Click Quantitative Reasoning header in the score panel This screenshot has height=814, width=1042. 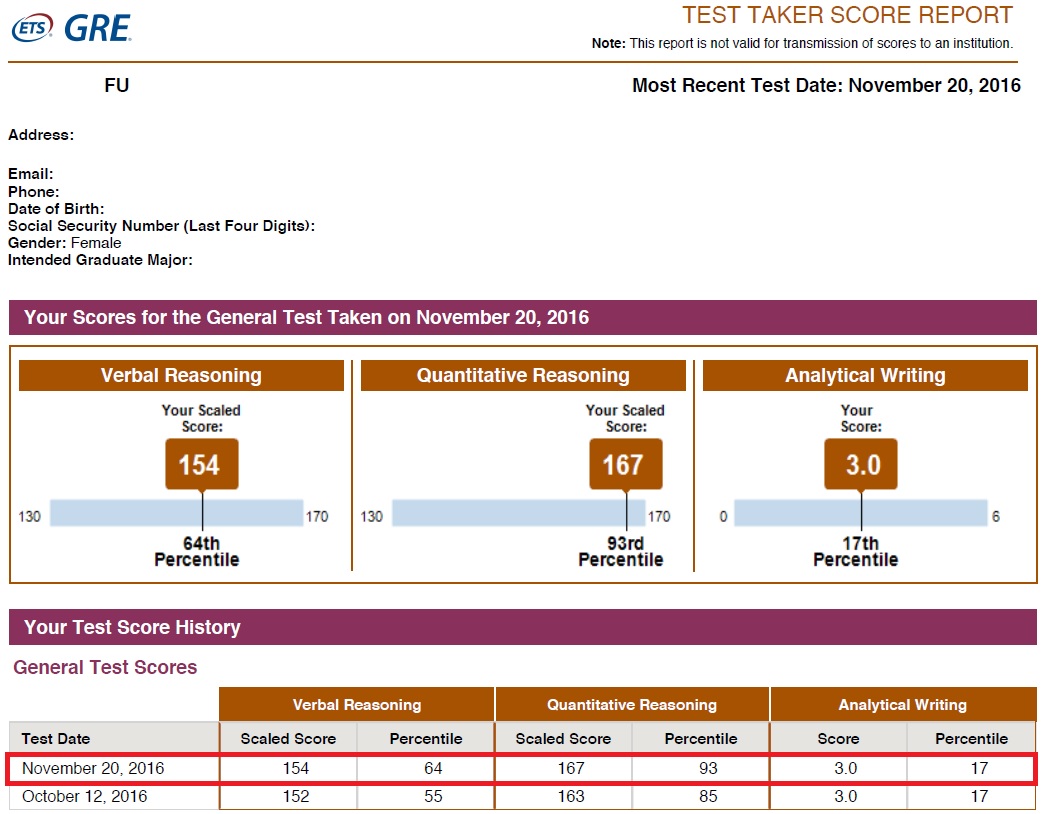(523, 375)
